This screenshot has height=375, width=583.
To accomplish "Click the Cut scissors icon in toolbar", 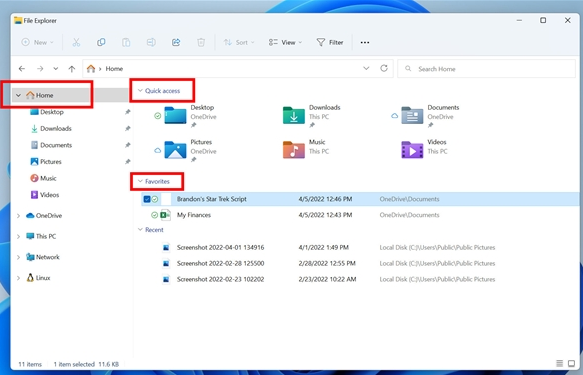I will coord(76,42).
